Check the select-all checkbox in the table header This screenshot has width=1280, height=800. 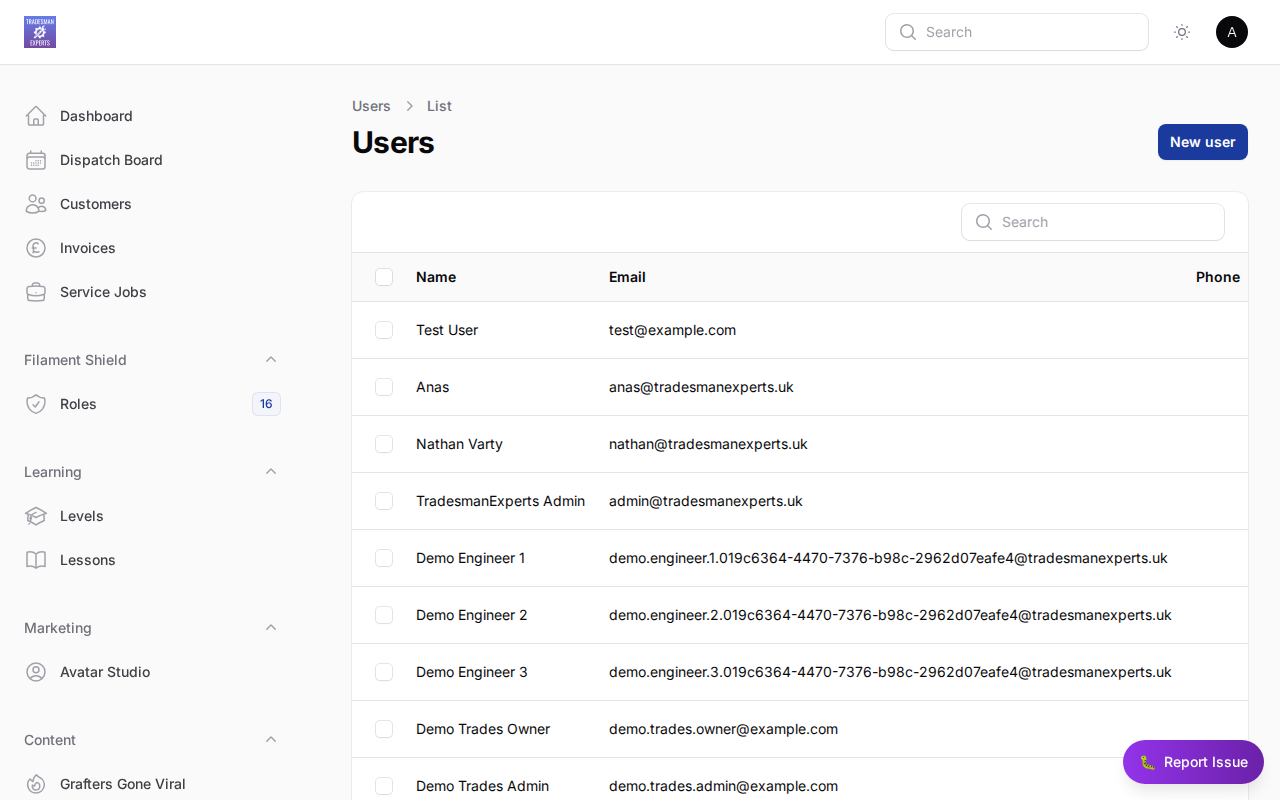(384, 277)
